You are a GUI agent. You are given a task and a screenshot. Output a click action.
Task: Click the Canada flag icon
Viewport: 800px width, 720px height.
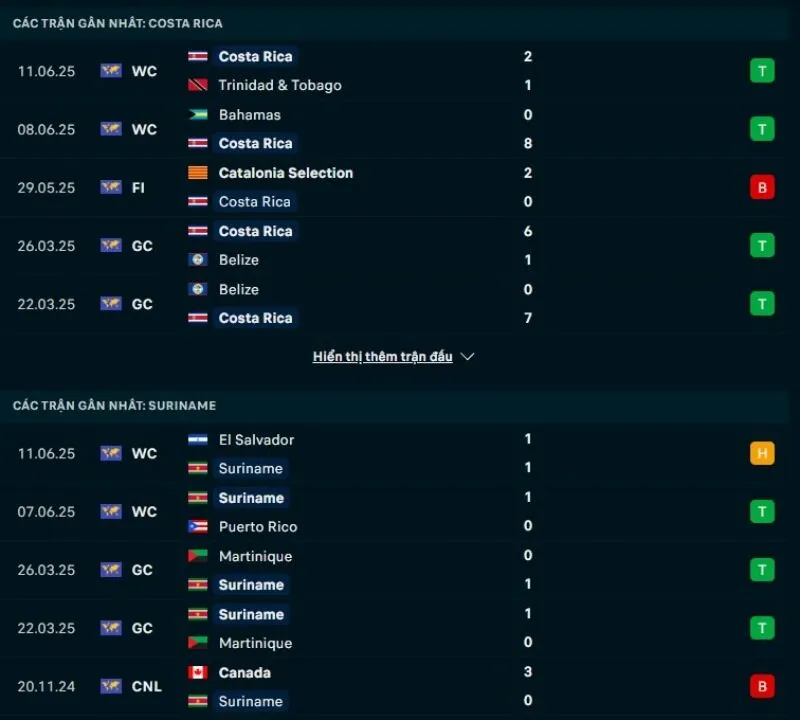(198, 672)
